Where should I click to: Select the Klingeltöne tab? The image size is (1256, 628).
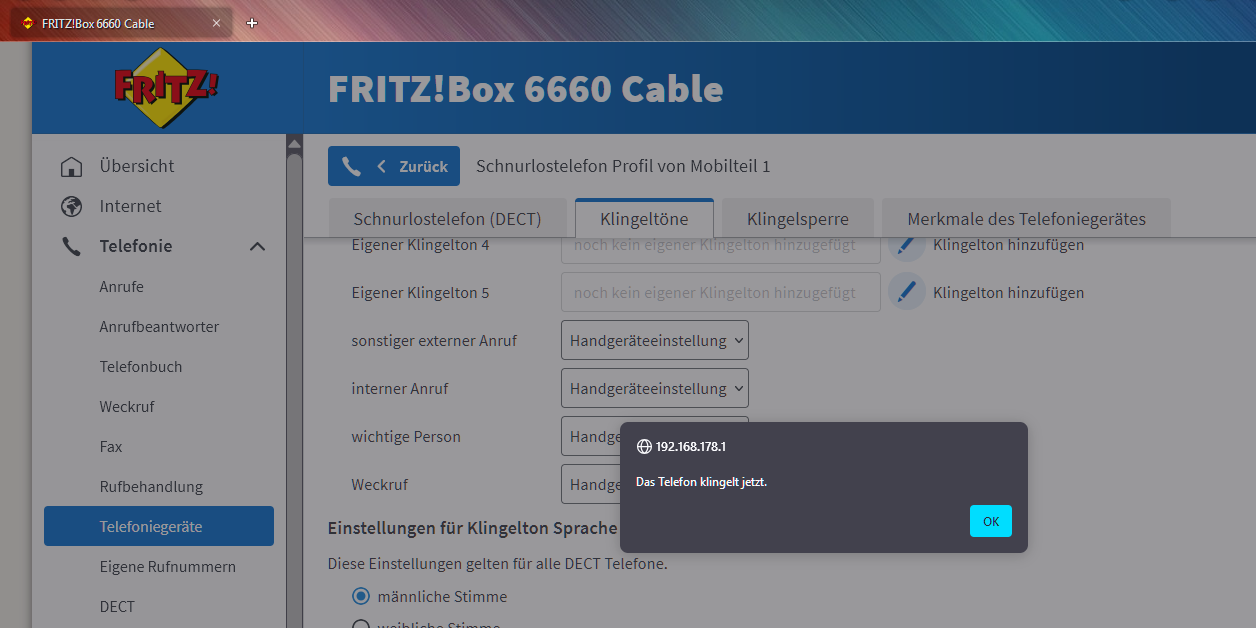(645, 218)
